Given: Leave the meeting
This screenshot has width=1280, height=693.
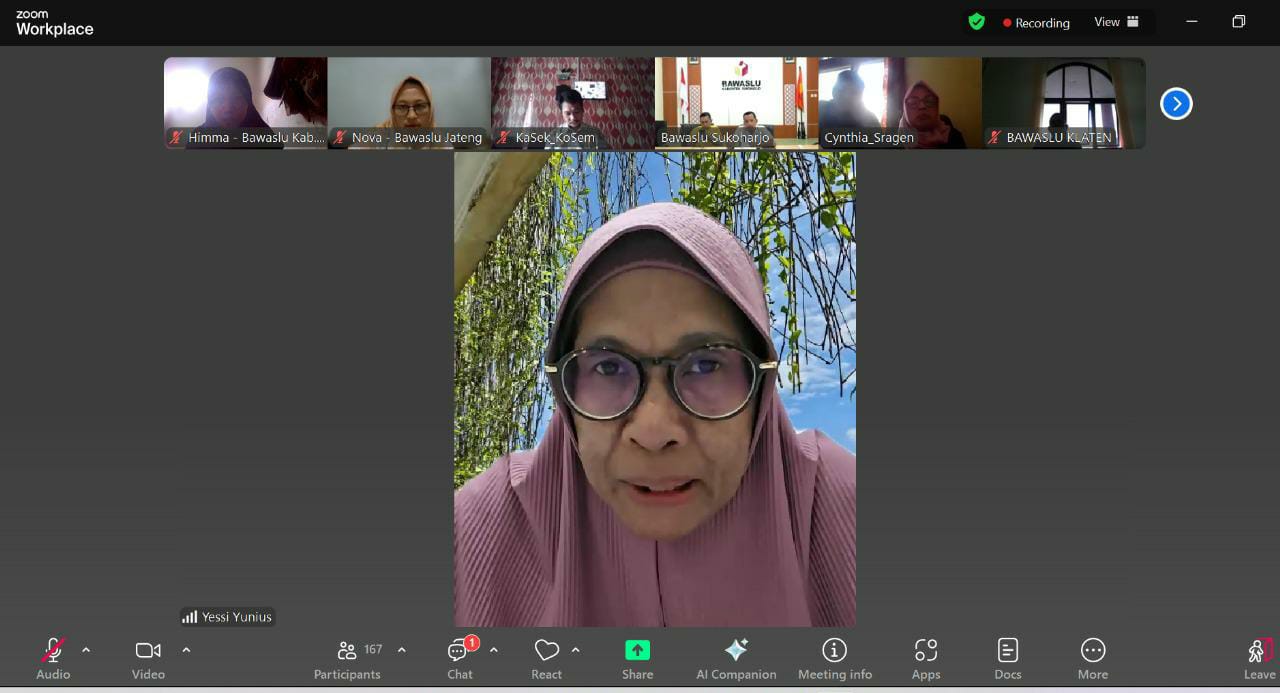Looking at the screenshot, I should pos(1257,657).
